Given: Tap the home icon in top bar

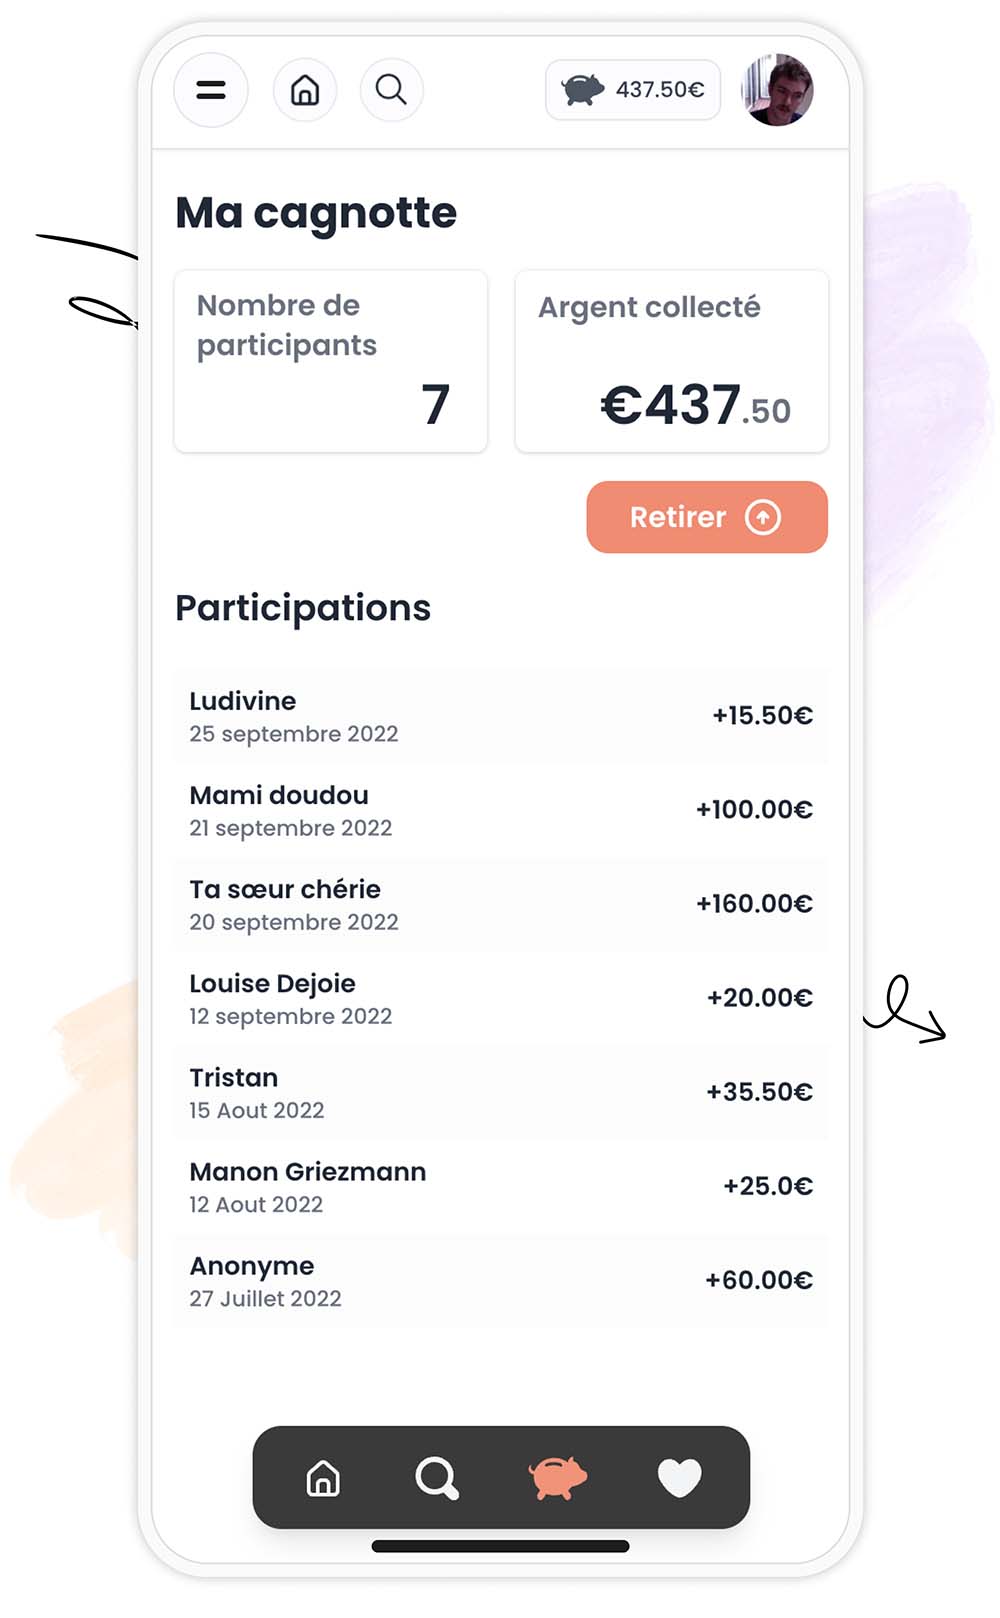Looking at the screenshot, I should pos(305,90).
